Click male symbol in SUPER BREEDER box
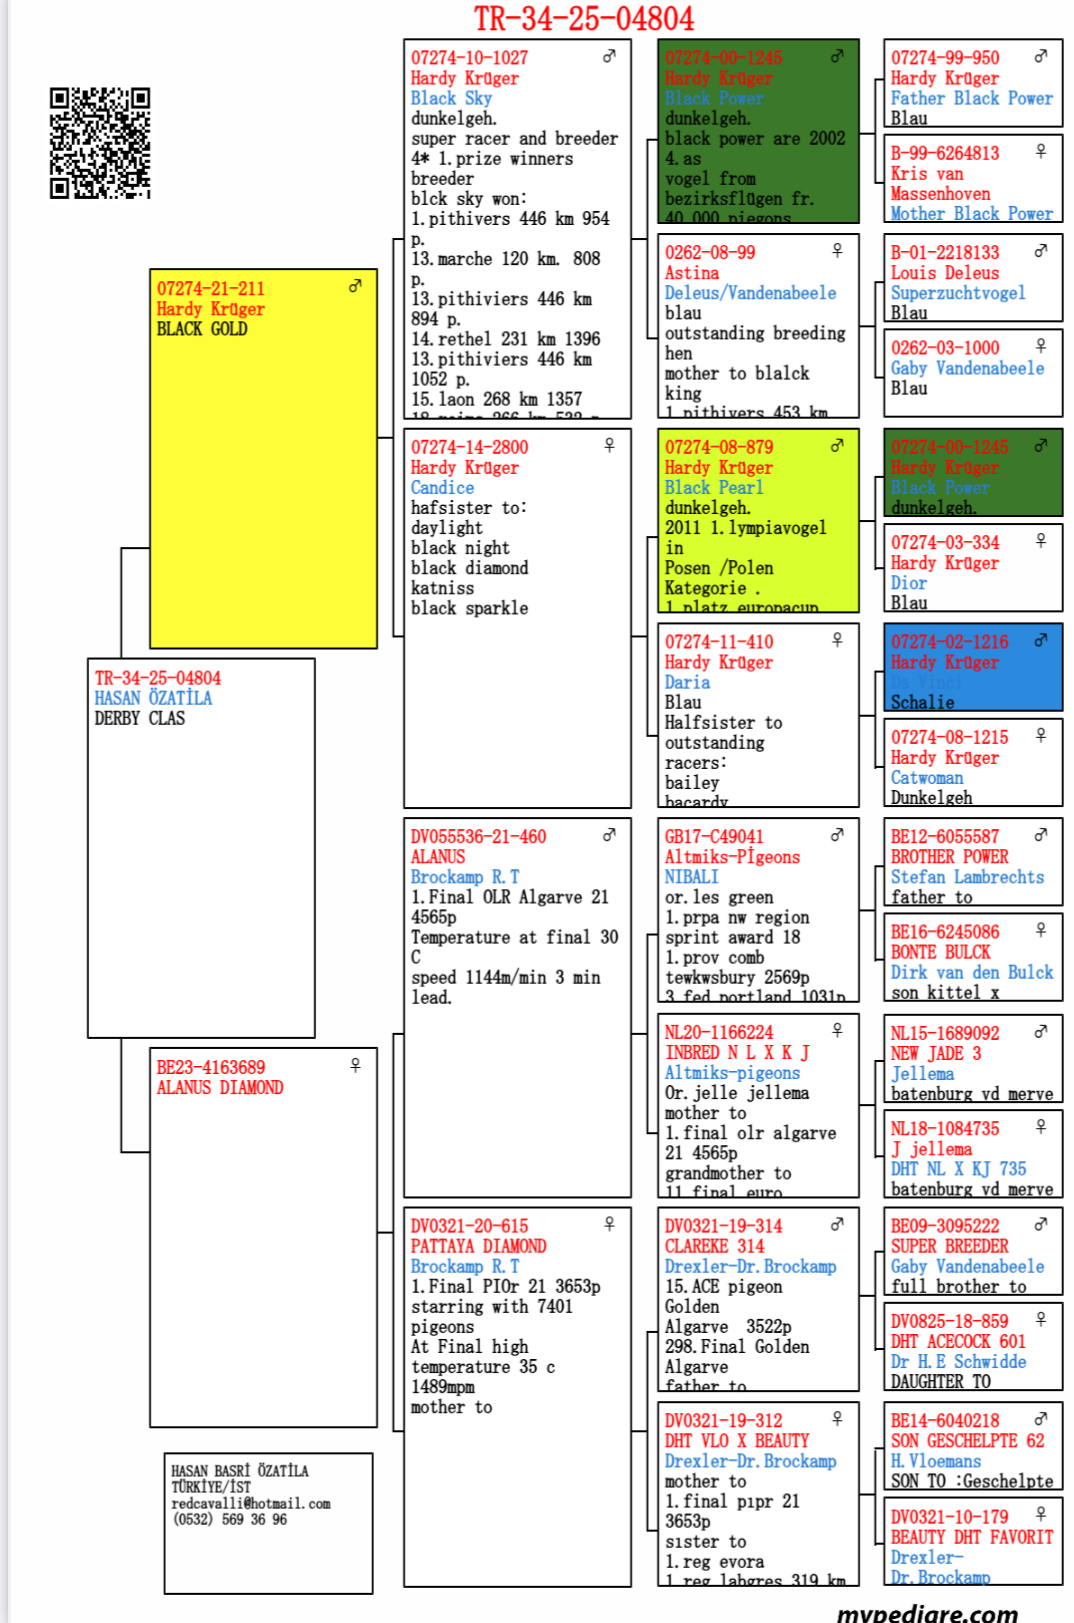1074x1623 pixels. click(x=1041, y=1224)
